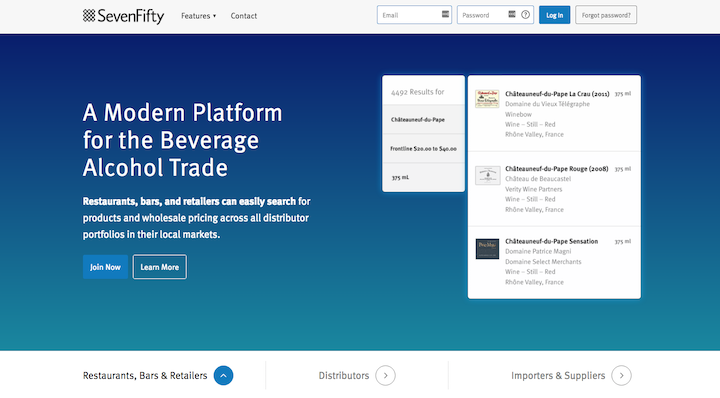Click the Log In button
The height and width of the screenshot is (398, 720).
click(x=554, y=15)
